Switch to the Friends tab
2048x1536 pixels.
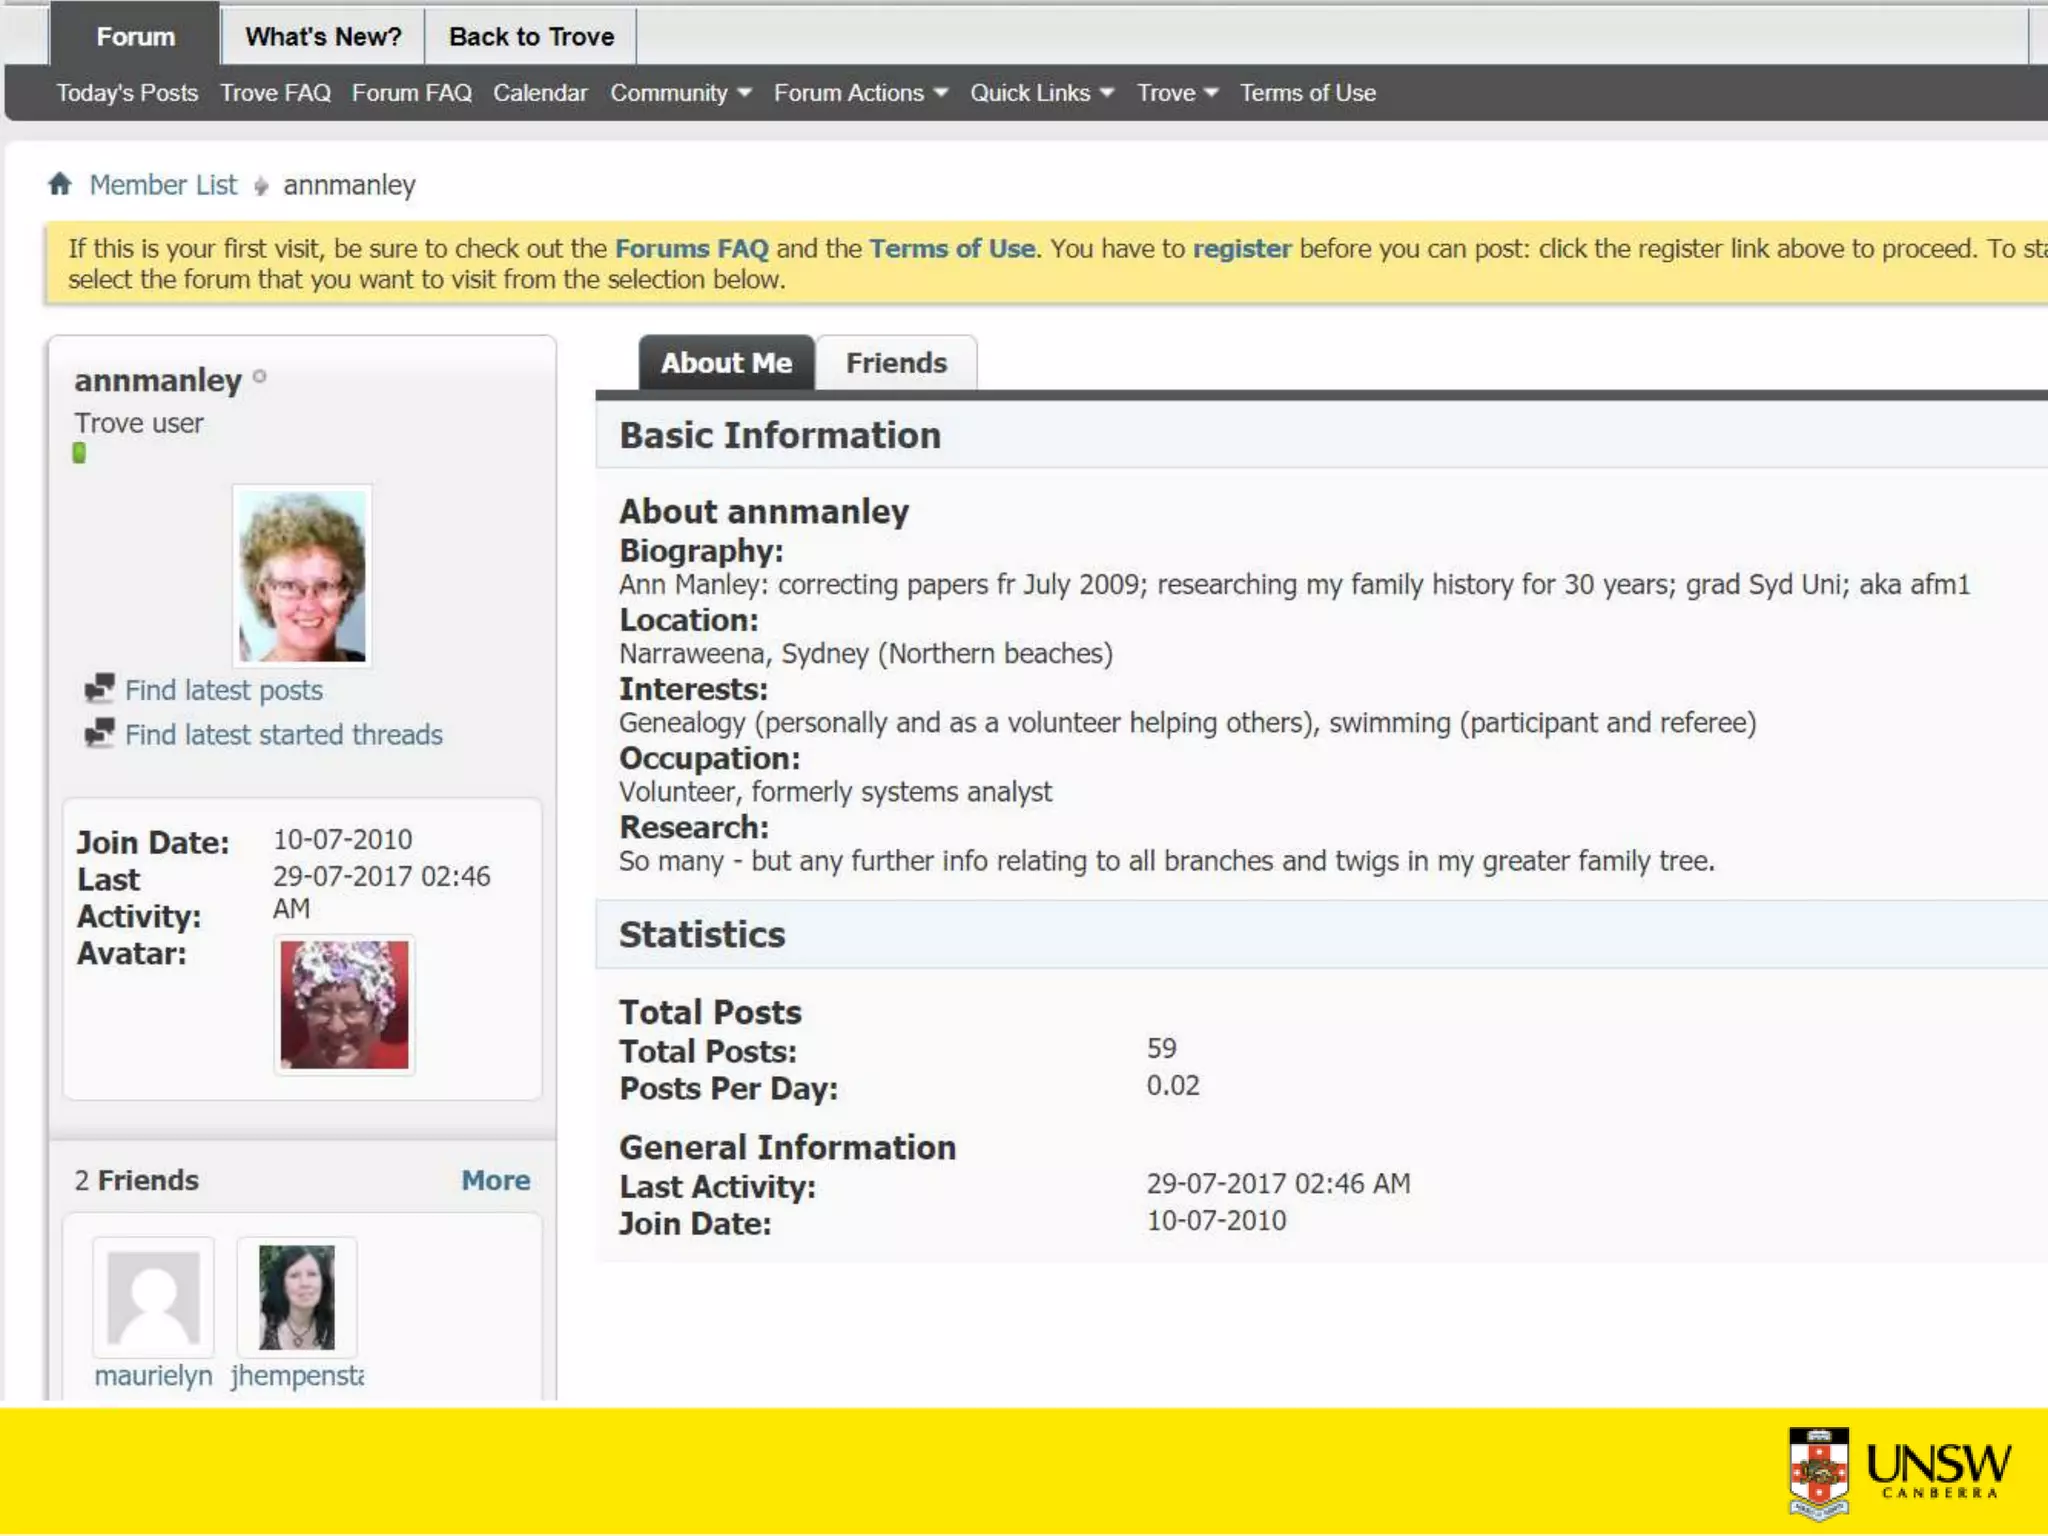(895, 363)
